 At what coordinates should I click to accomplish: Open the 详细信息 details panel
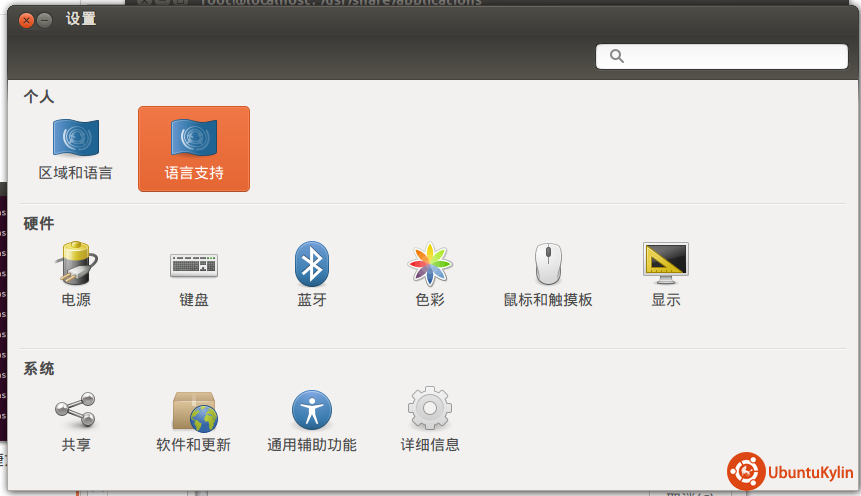click(x=430, y=420)
